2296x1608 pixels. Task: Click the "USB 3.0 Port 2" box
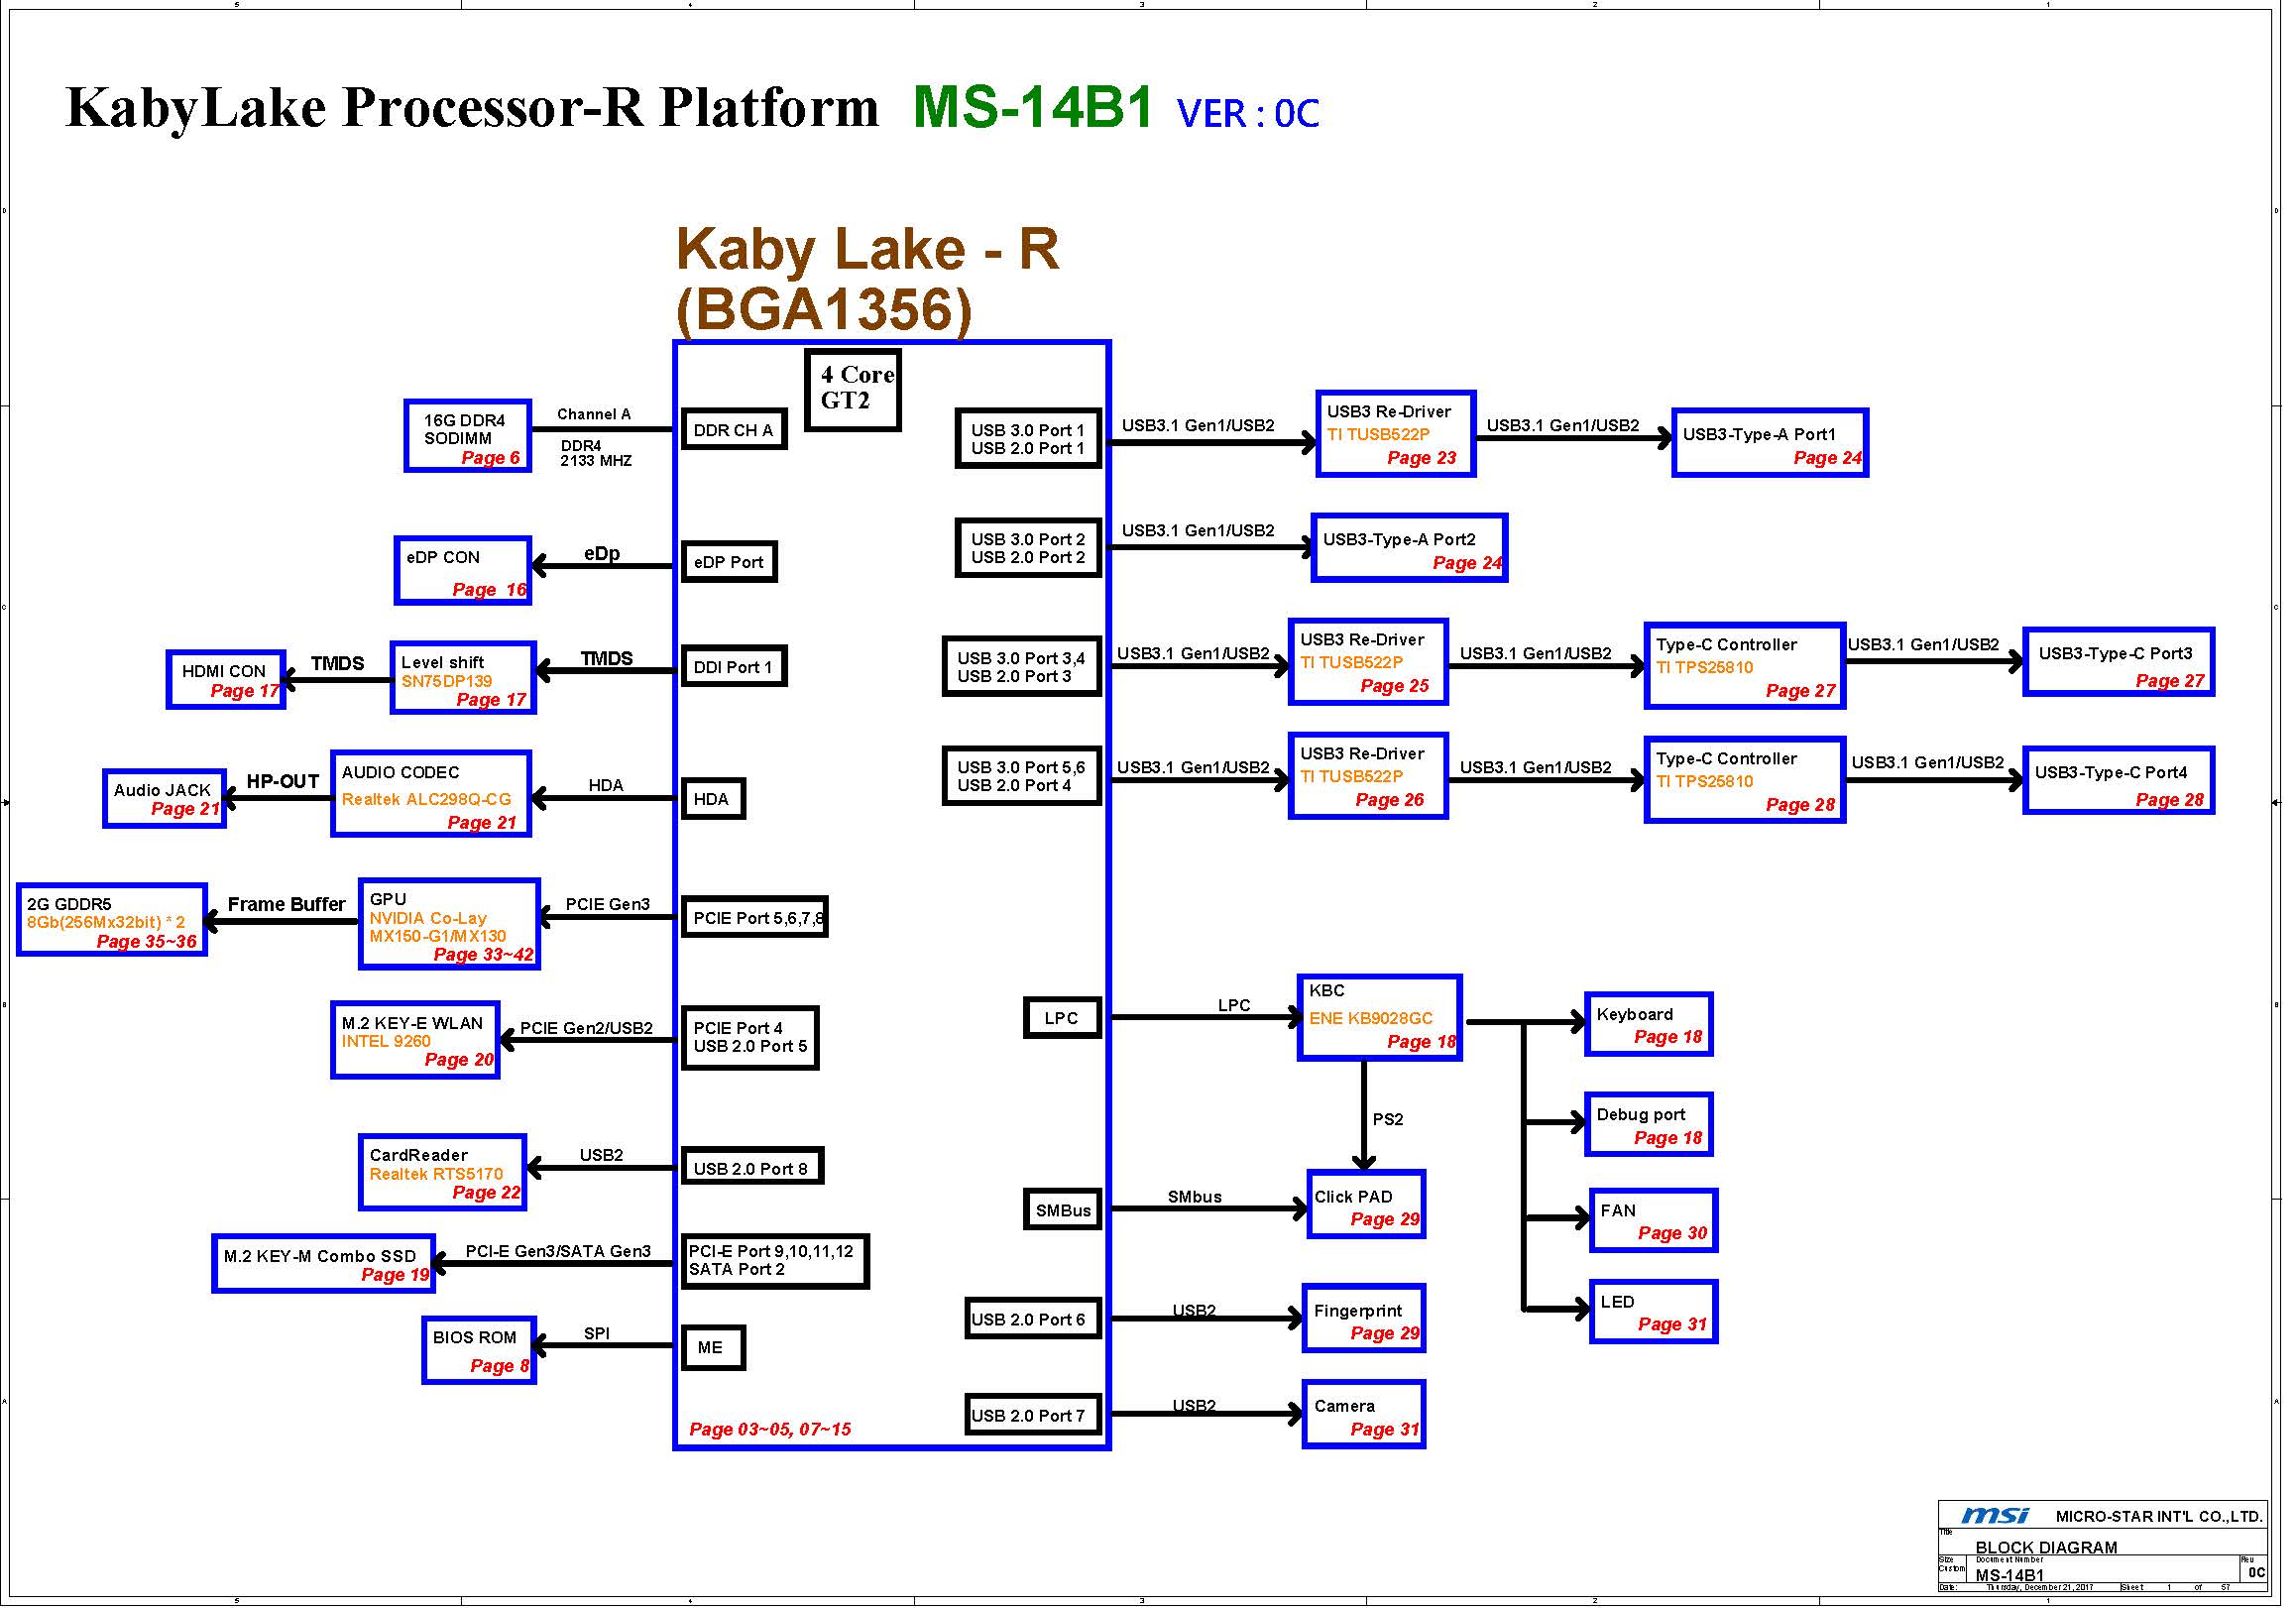pyautogui.click(x=1028, y=548)
